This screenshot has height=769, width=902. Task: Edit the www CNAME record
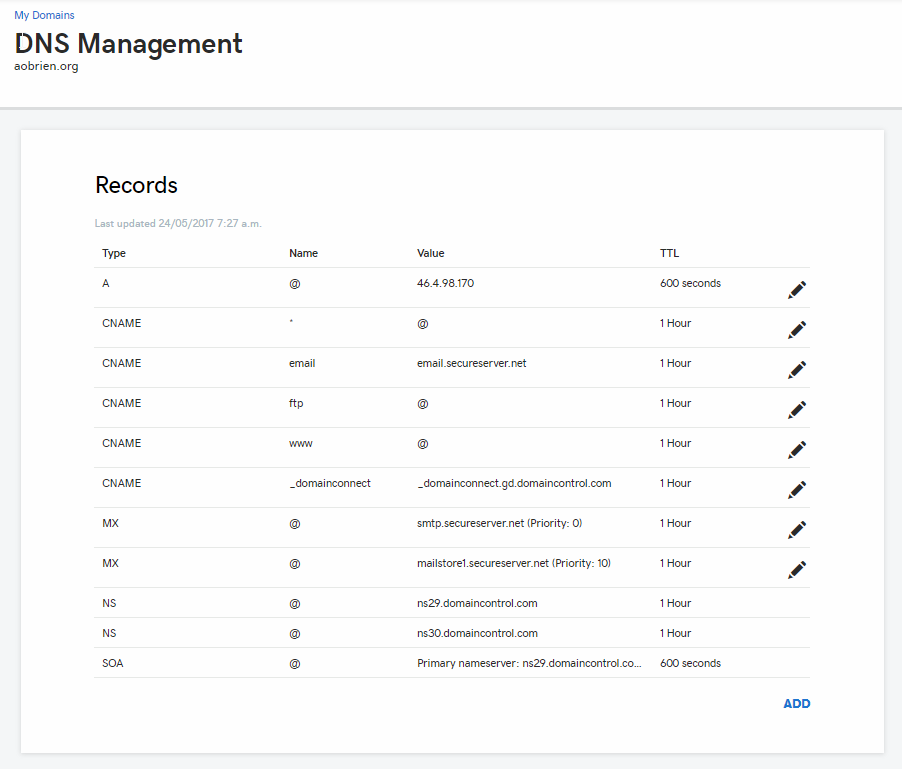point(797,450)
